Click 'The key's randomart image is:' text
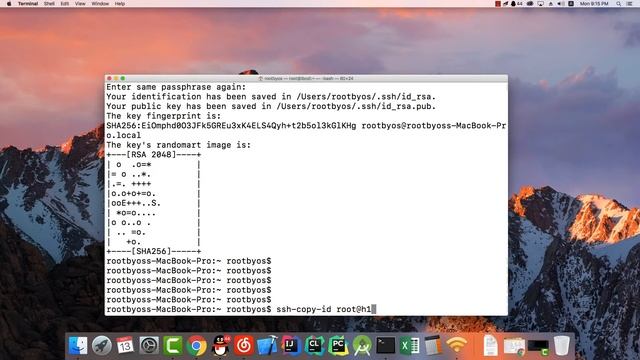This screenshot has height=360, width=640. 179,145
